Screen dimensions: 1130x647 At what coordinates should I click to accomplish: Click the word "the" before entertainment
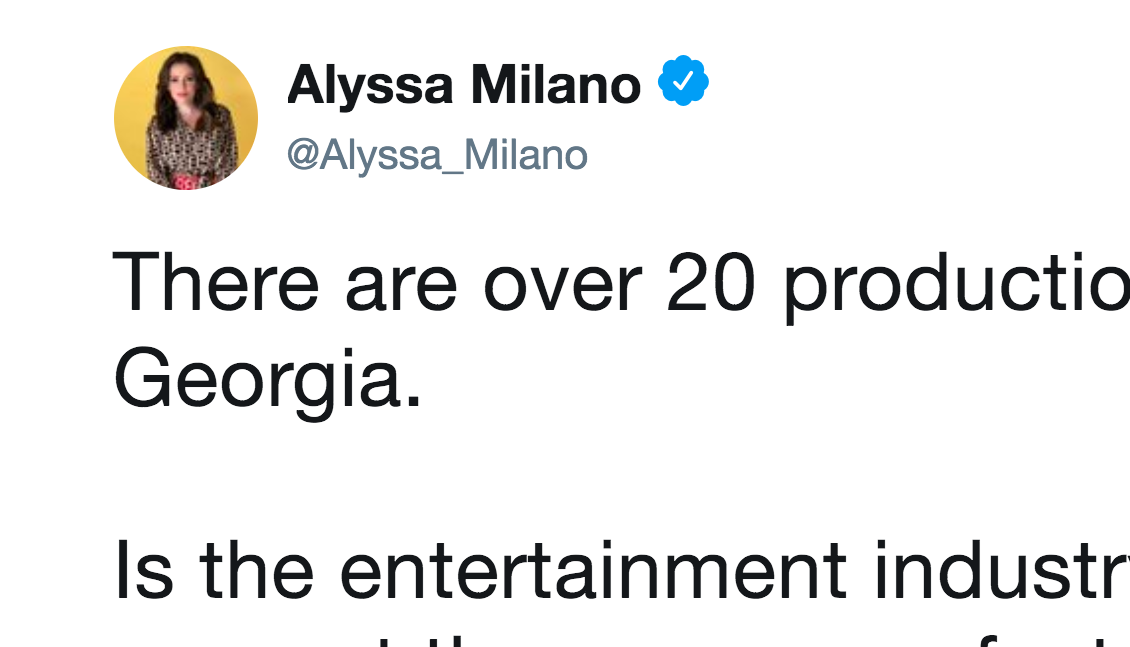pyautogui.click(x=256, y=569)
